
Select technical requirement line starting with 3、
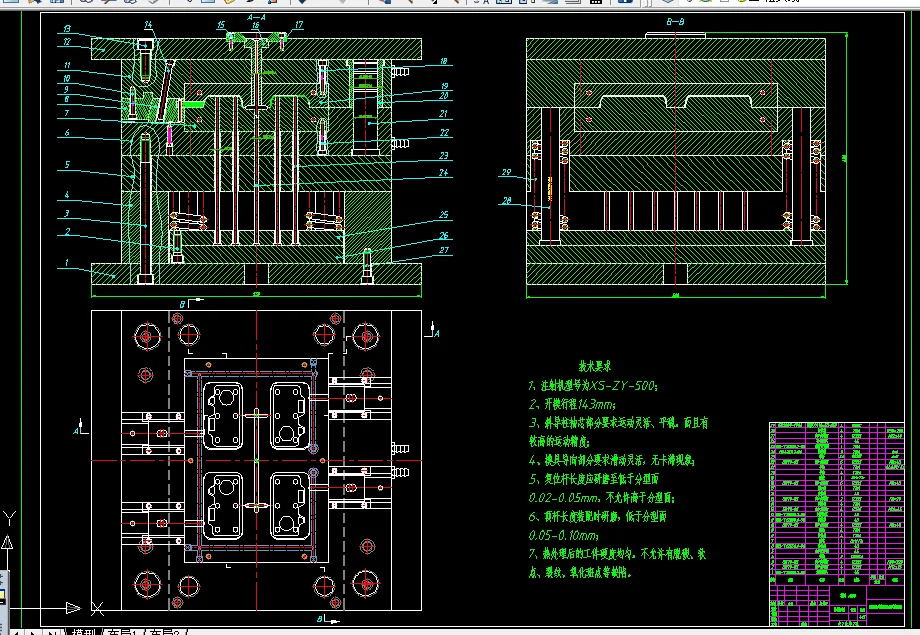point(618,423)
